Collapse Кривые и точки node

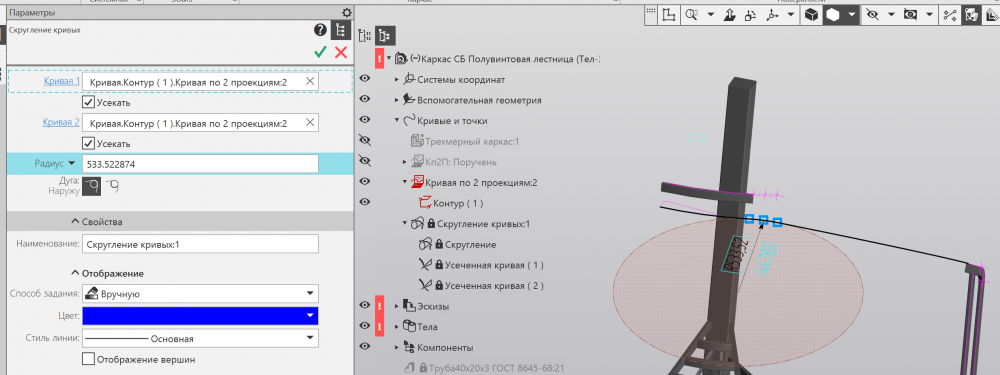click(397, 121)
